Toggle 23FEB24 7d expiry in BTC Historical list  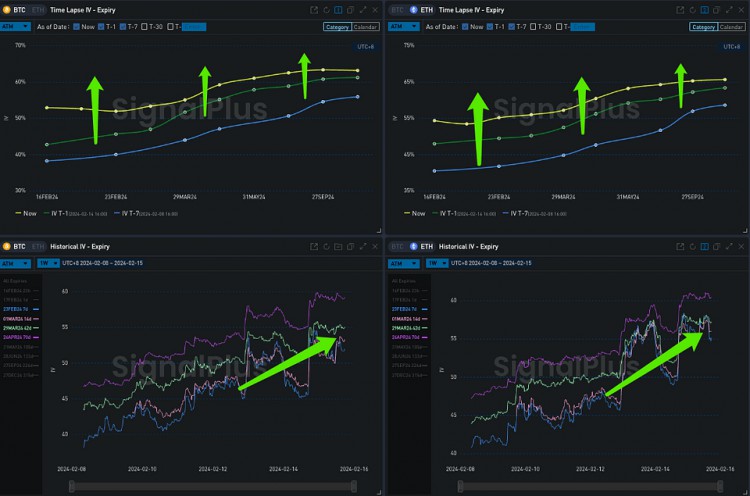[21, 309]
